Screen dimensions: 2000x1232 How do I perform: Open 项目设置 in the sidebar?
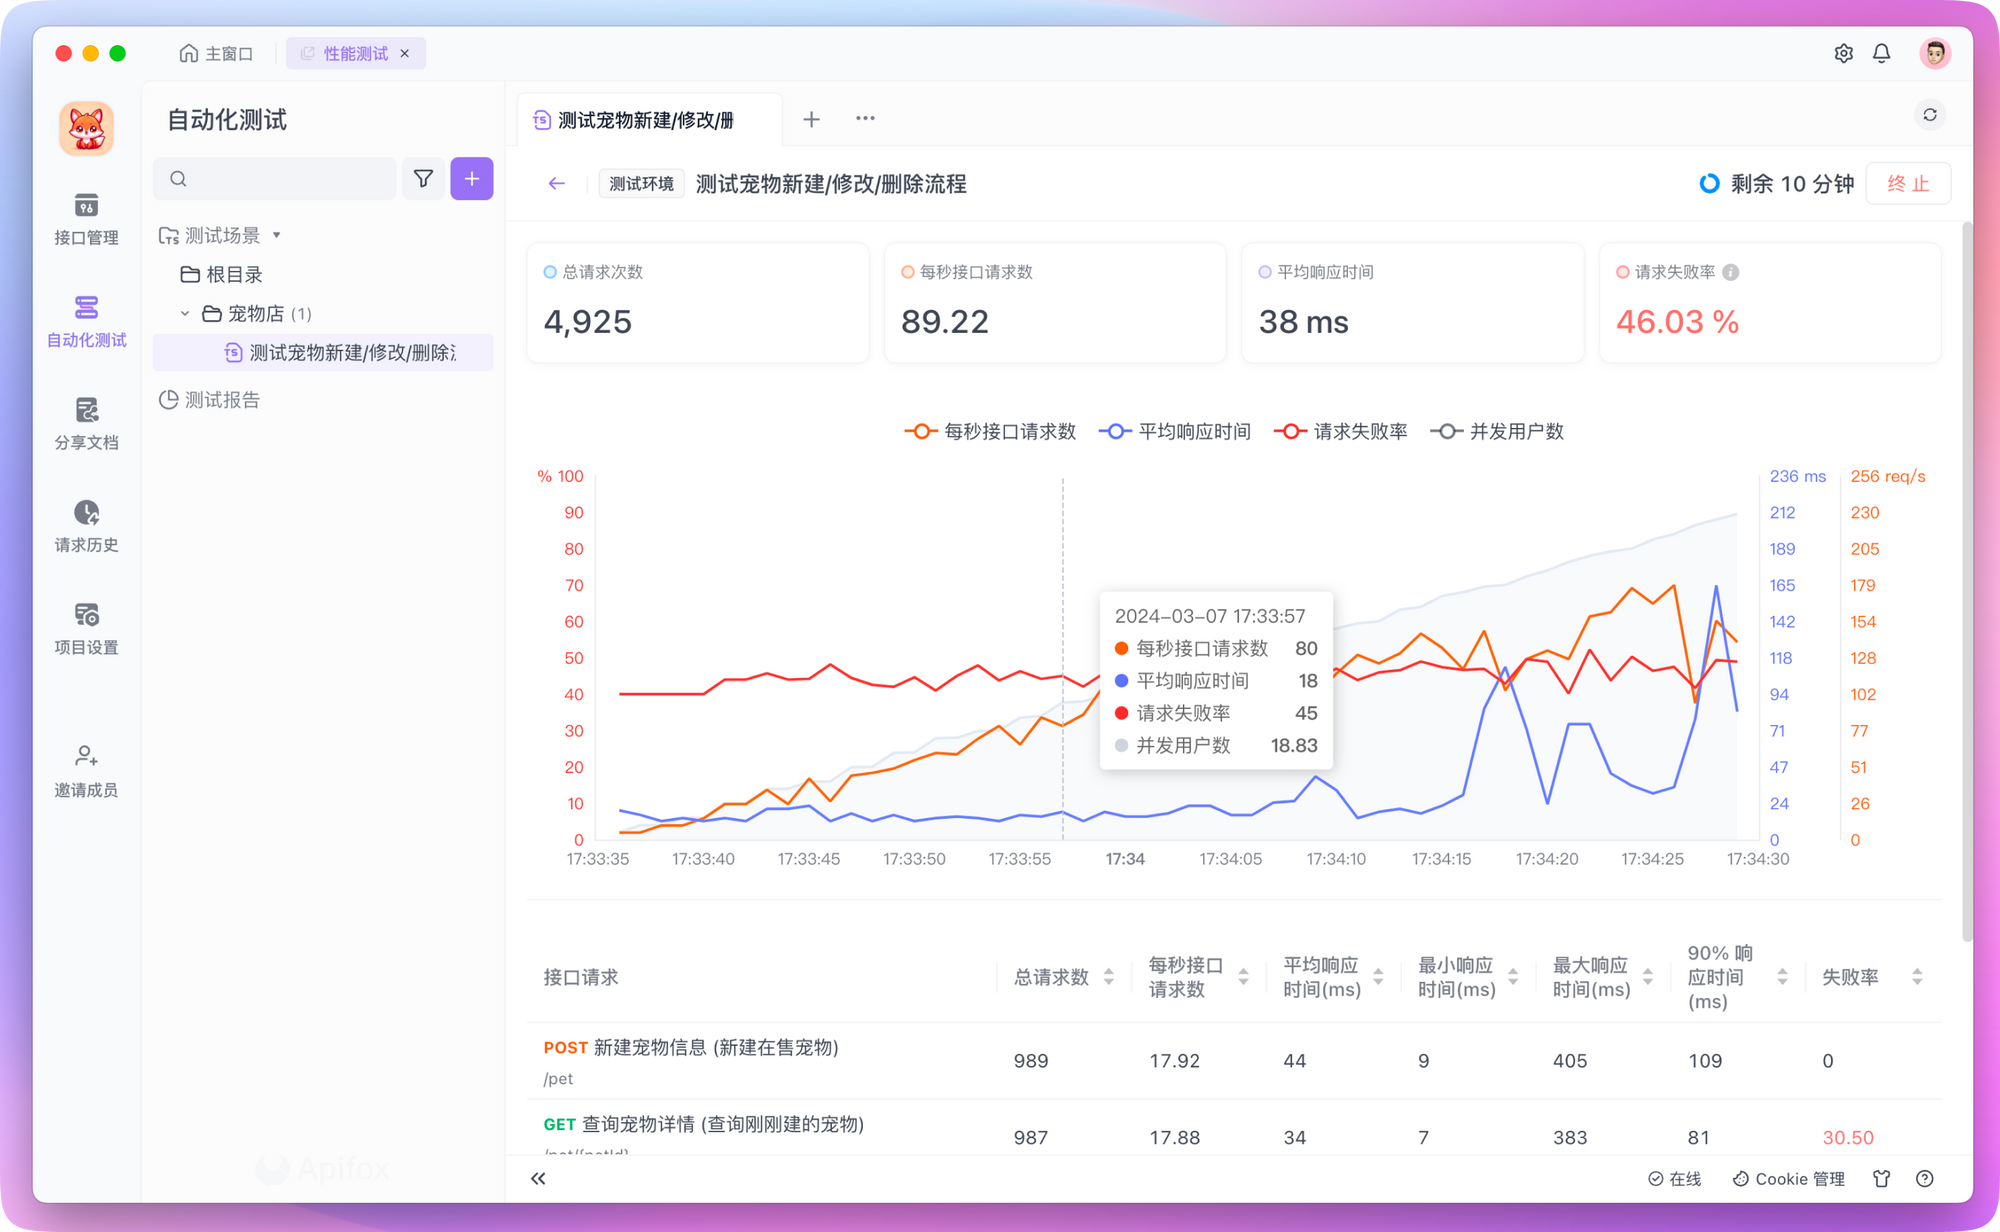[x=86, y=629]
